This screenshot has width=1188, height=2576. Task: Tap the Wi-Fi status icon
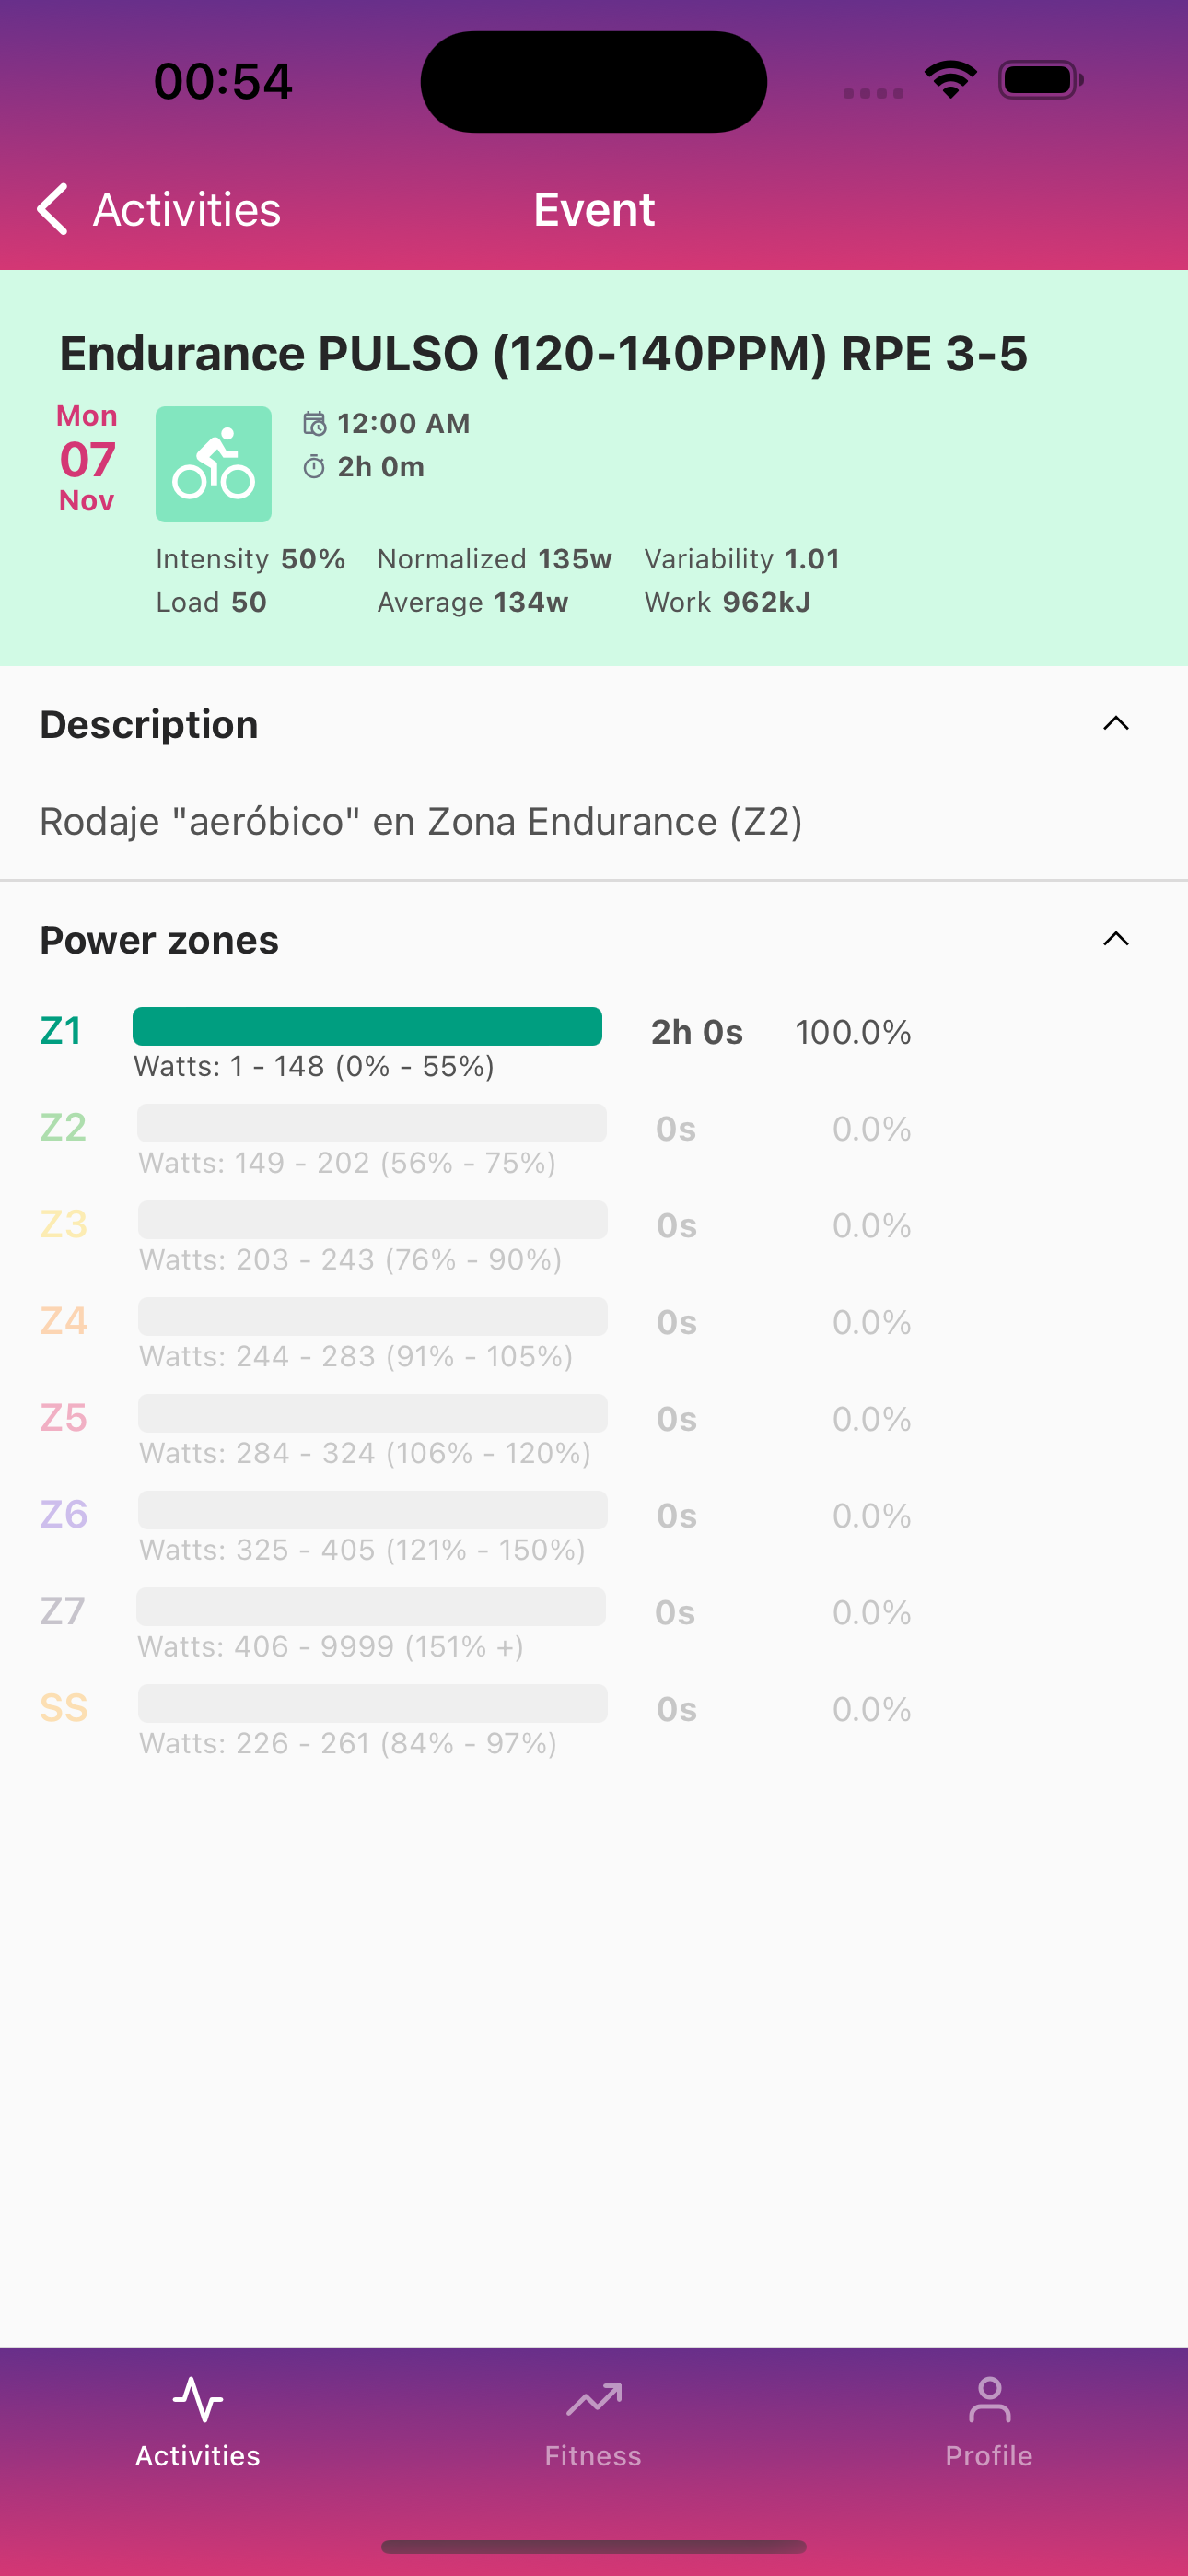(950, 80)
